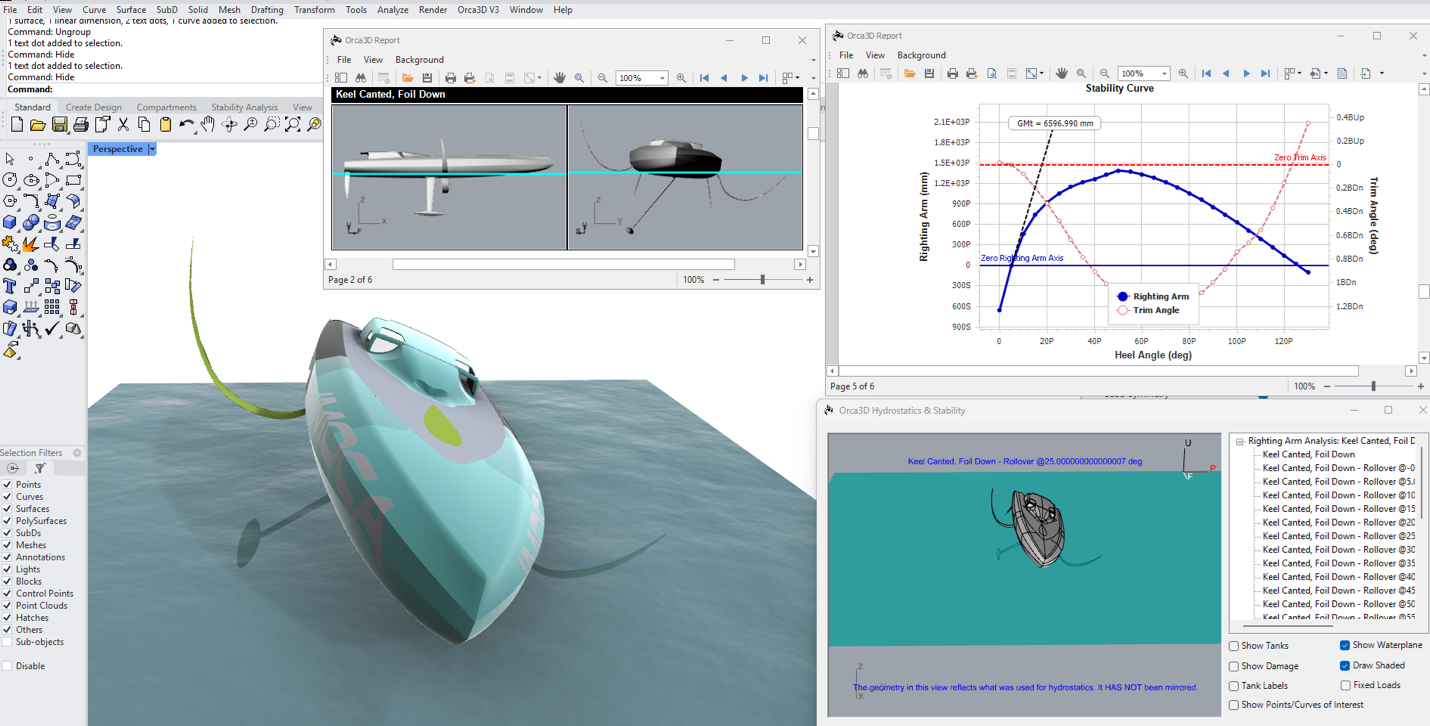This screenshot has width=1430, height=726.
Task: Open the Background menu in the report window
Action: 419,59
